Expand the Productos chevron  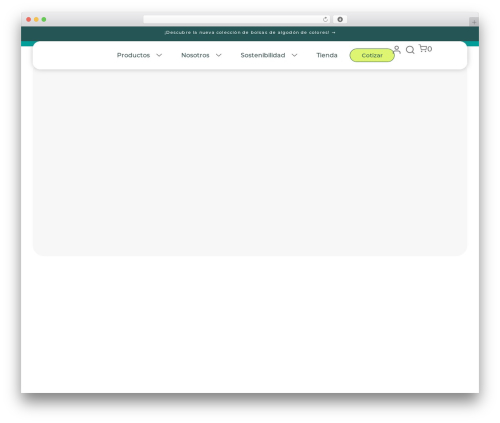click(159, 55)
